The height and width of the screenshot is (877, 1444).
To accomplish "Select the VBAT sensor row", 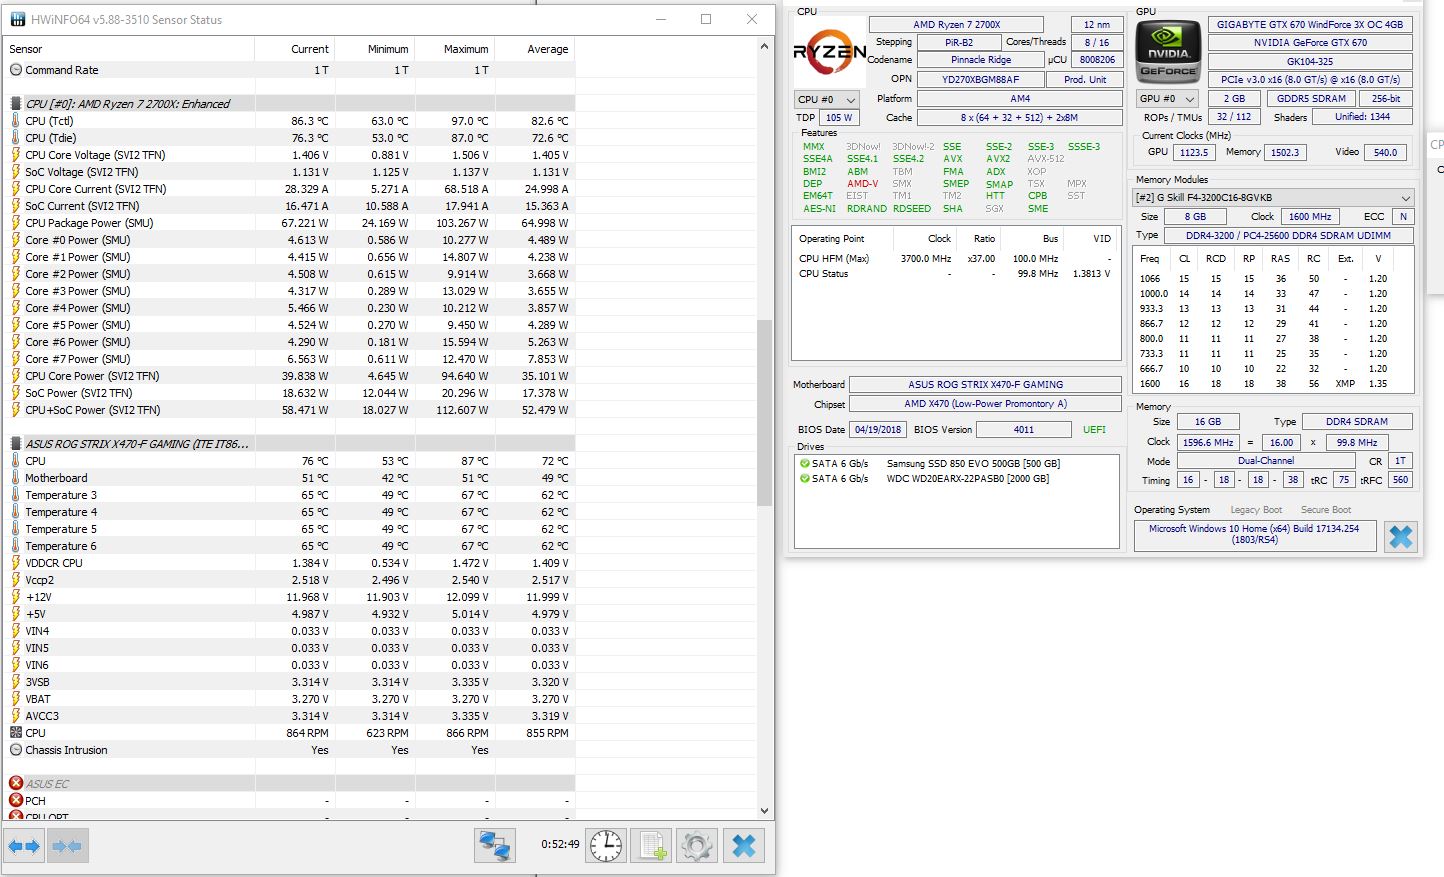I will [289, 699].
